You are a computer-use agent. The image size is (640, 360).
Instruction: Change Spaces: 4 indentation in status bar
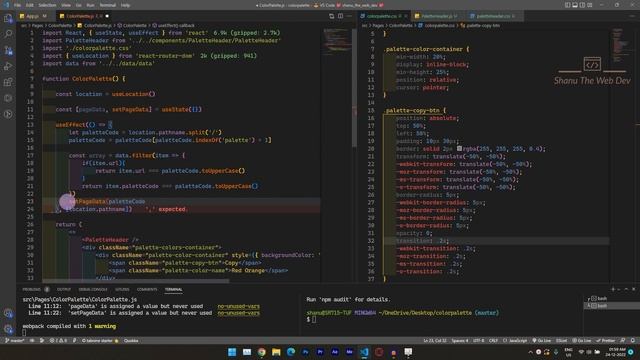[x=460, y=340]
